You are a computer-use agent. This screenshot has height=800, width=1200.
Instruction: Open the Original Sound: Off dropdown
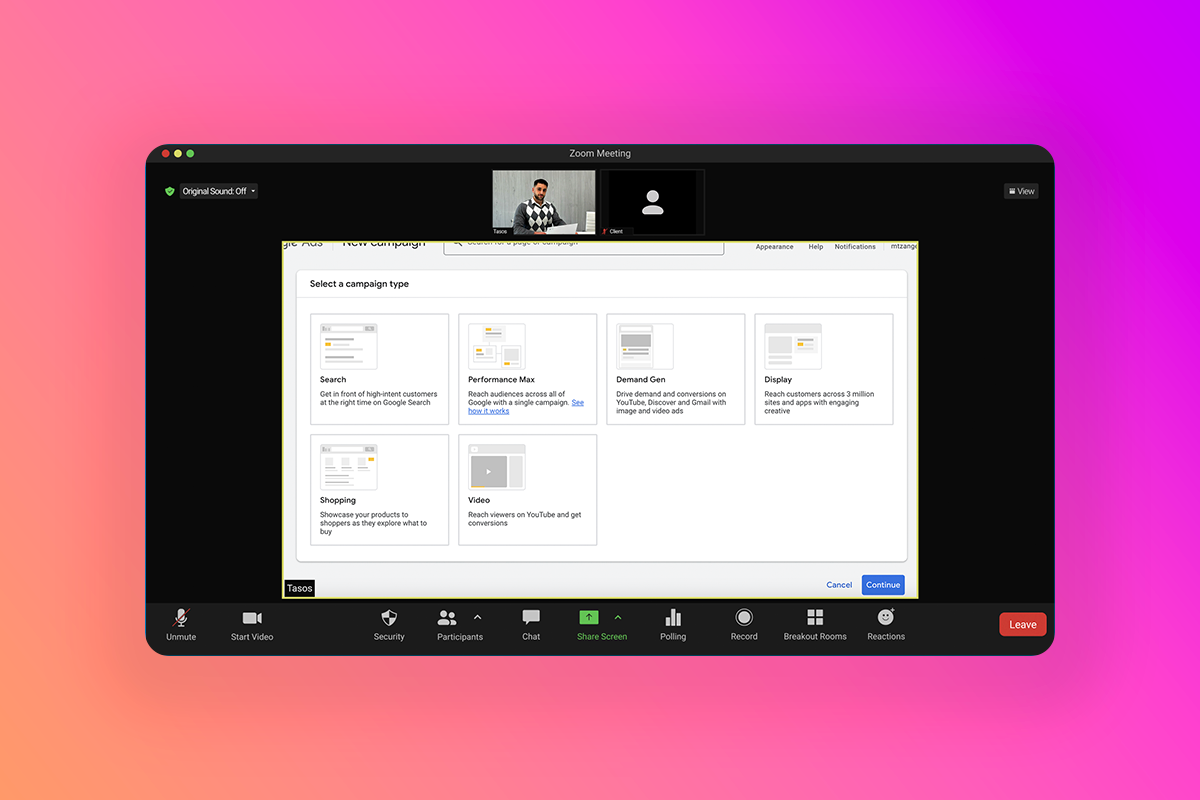(218, 191)
